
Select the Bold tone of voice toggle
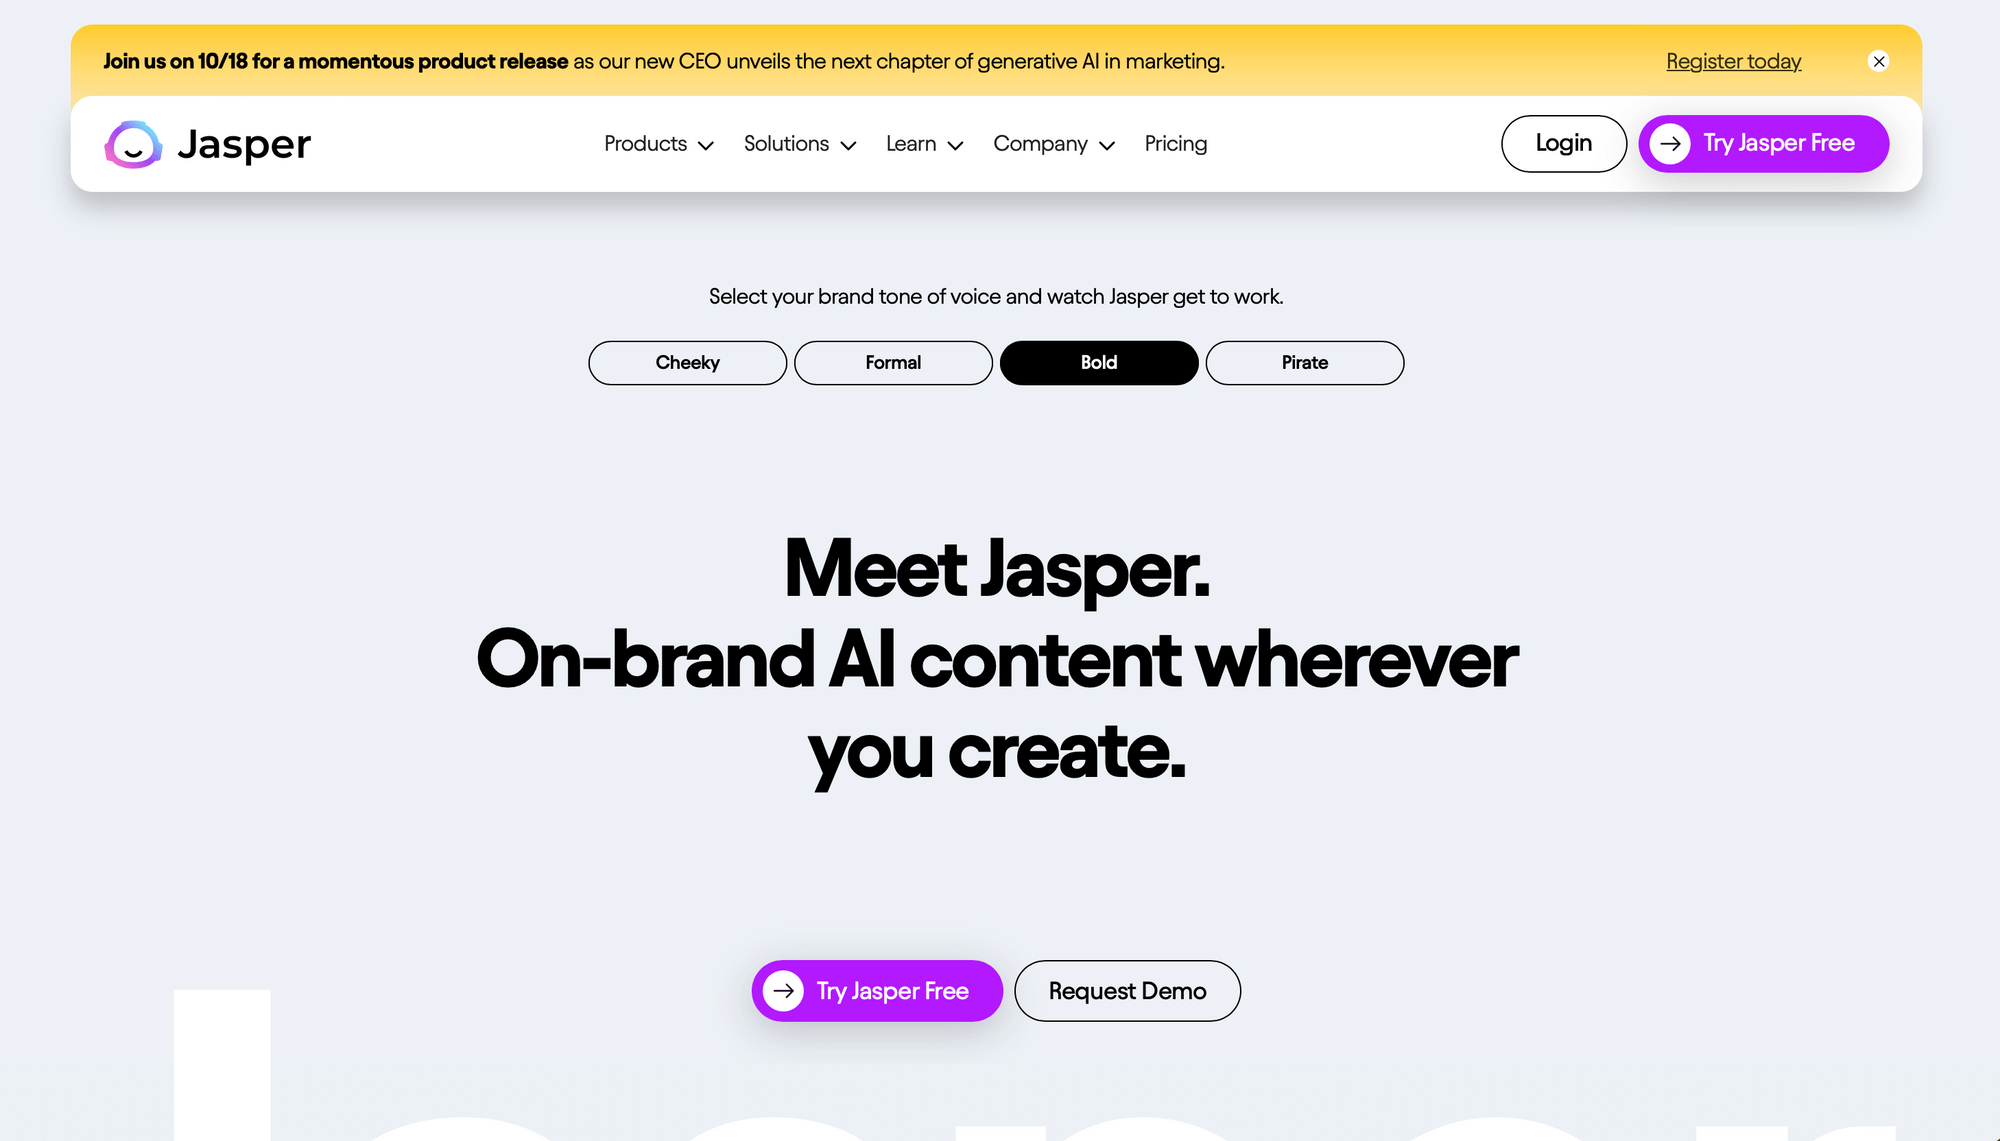tap(1099, 361)
